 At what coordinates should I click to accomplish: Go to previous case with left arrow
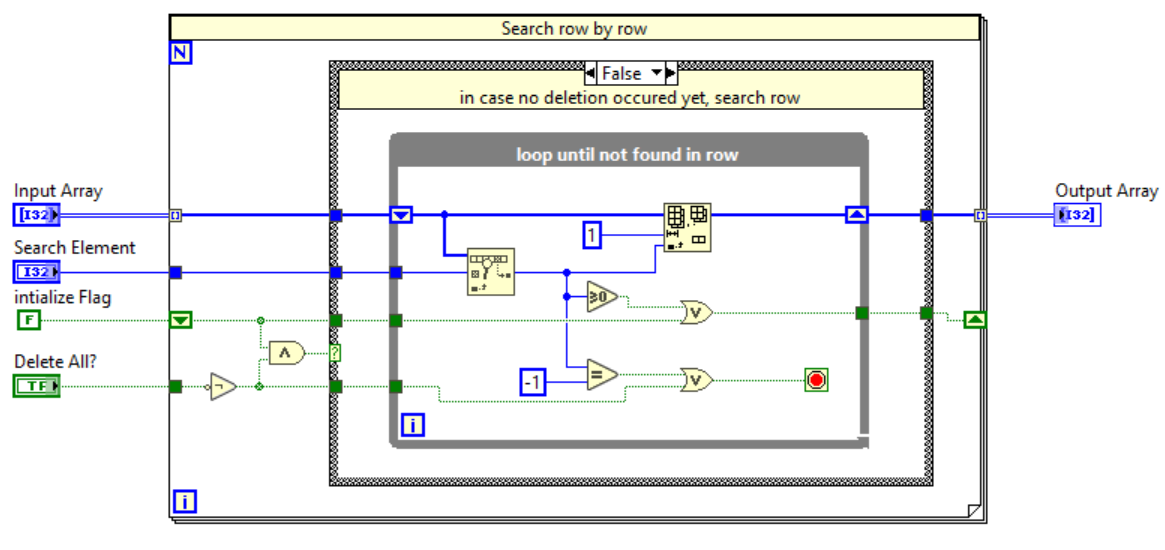tap(591, 73)
